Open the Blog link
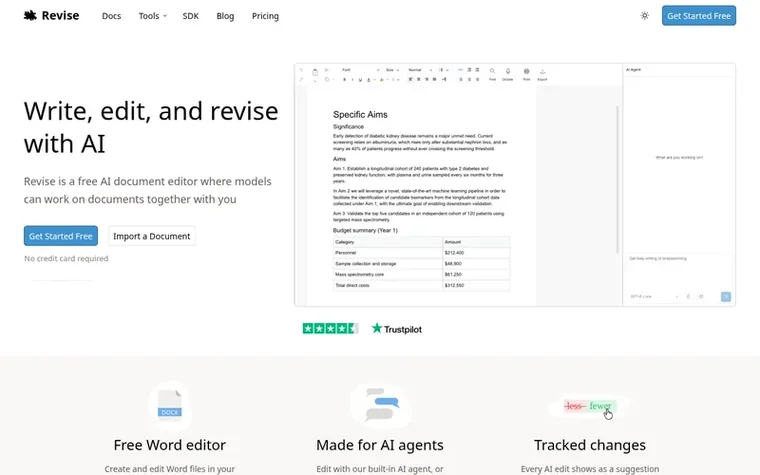760x475 pixels. pos(225,16)
